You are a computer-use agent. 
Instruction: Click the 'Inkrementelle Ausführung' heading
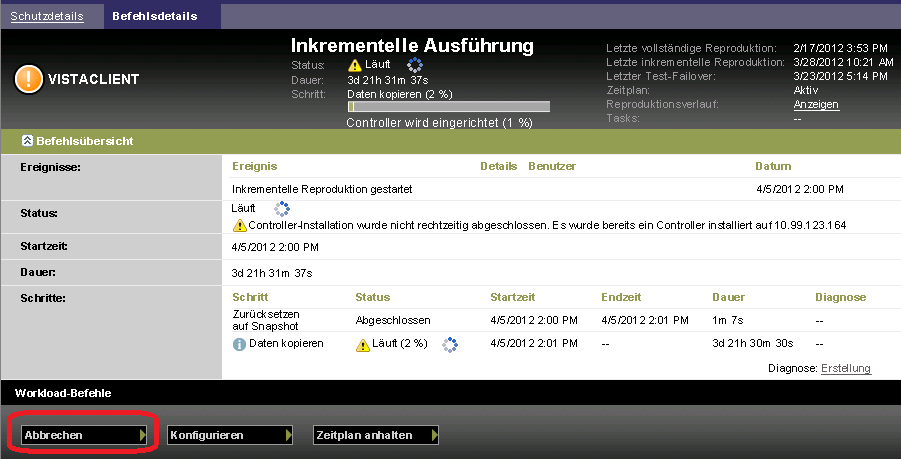click(x=412, y=45)
